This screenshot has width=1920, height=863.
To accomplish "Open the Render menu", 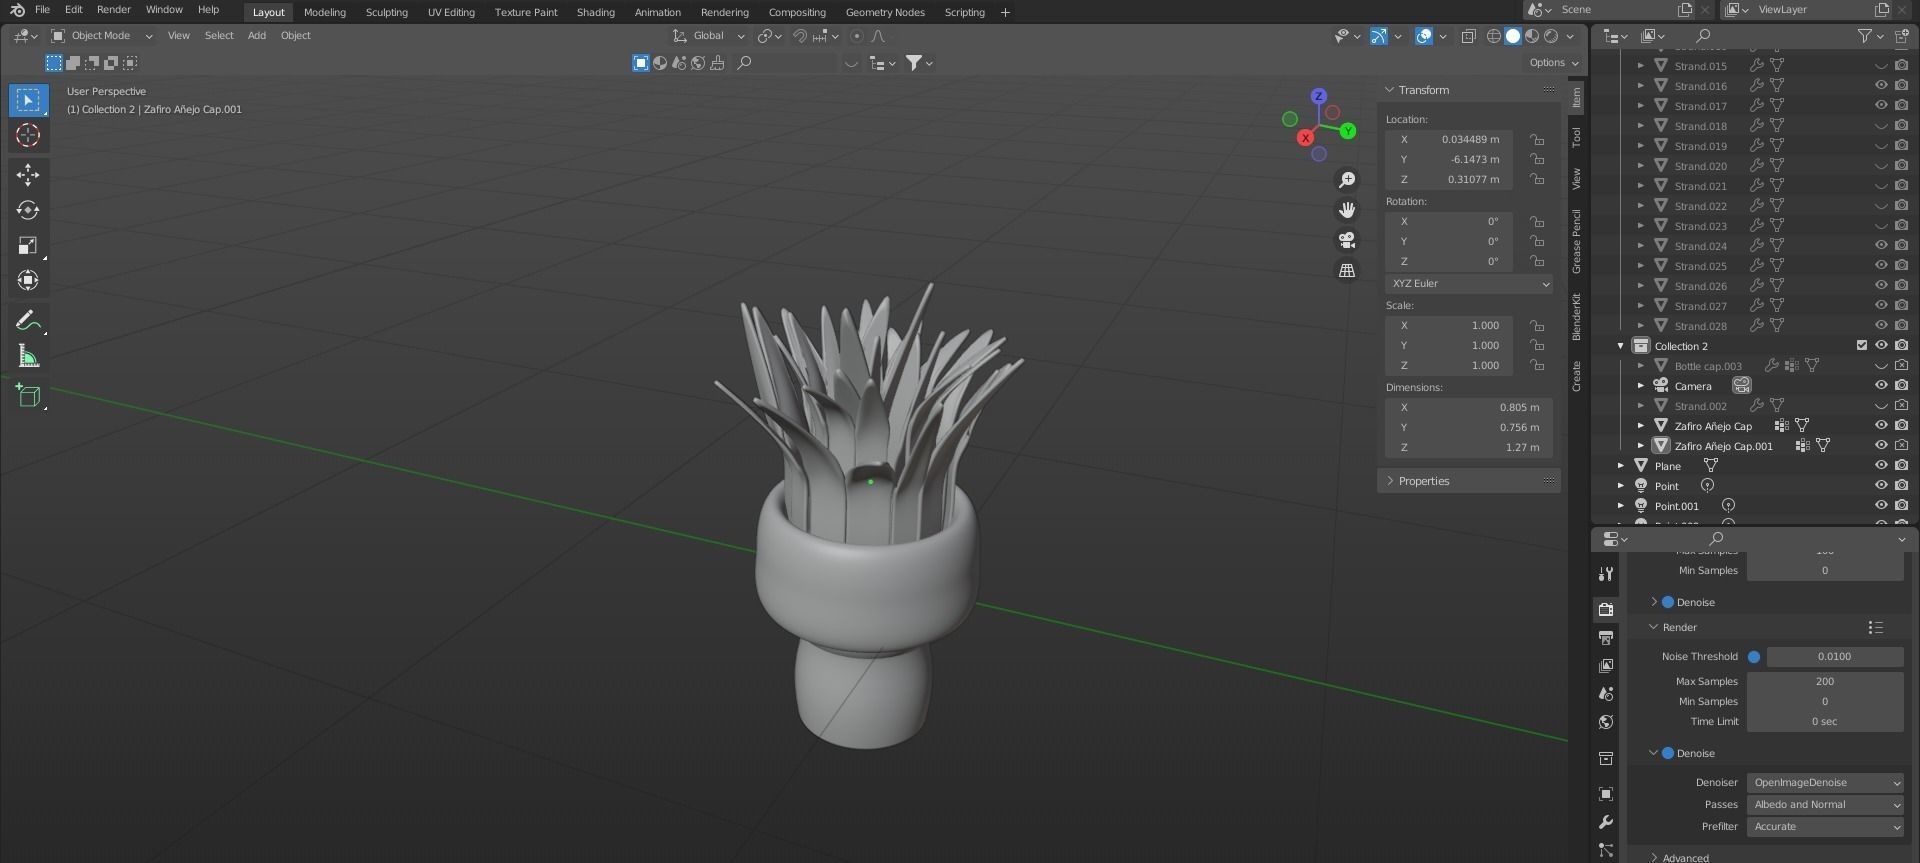I will click(113, 10).
